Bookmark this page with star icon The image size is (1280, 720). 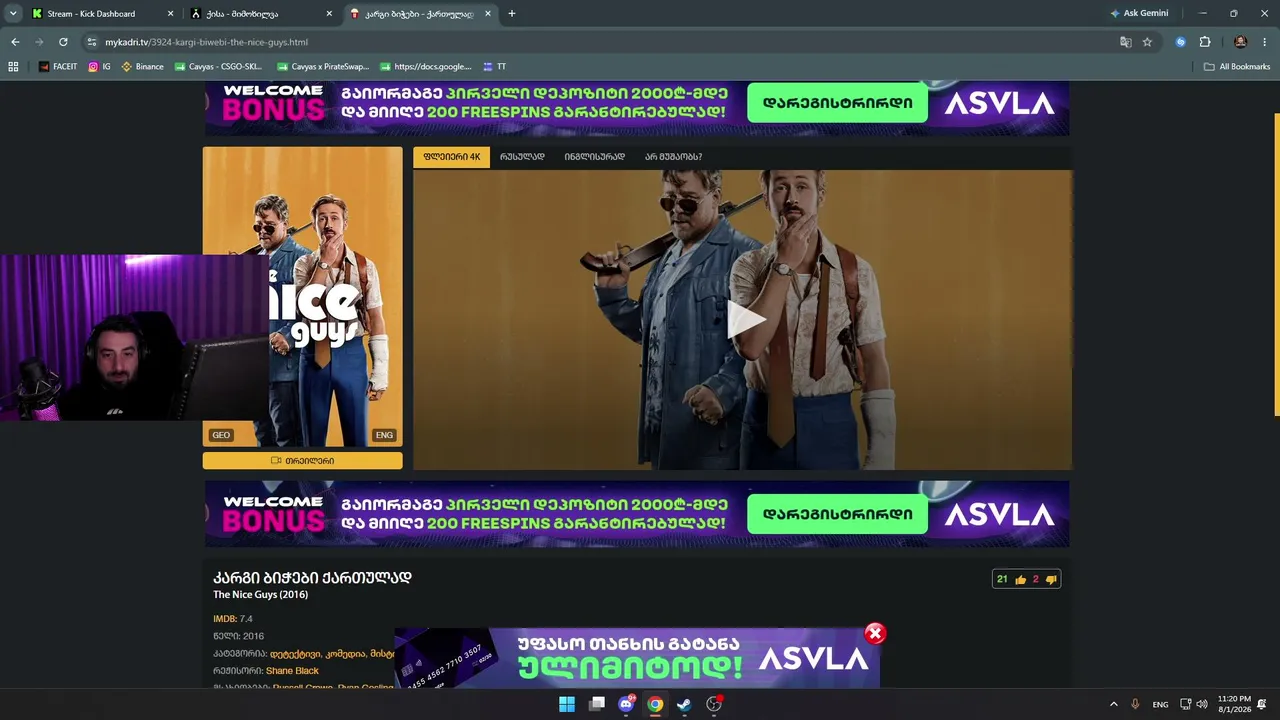click(x=1147, y=42)
